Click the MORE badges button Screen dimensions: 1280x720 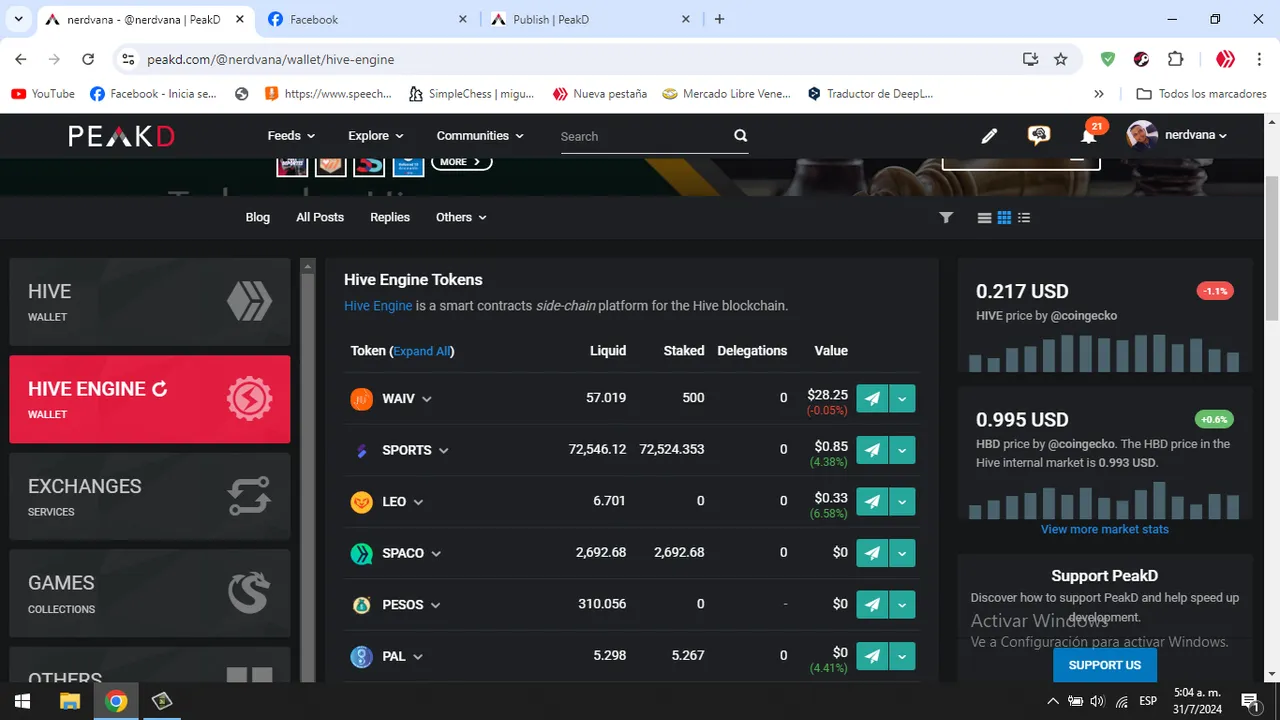point(462,161)
